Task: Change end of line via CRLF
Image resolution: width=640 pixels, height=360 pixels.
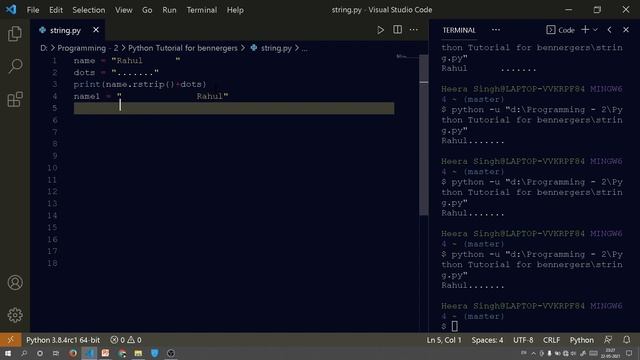Action: (x=551, y=340)
